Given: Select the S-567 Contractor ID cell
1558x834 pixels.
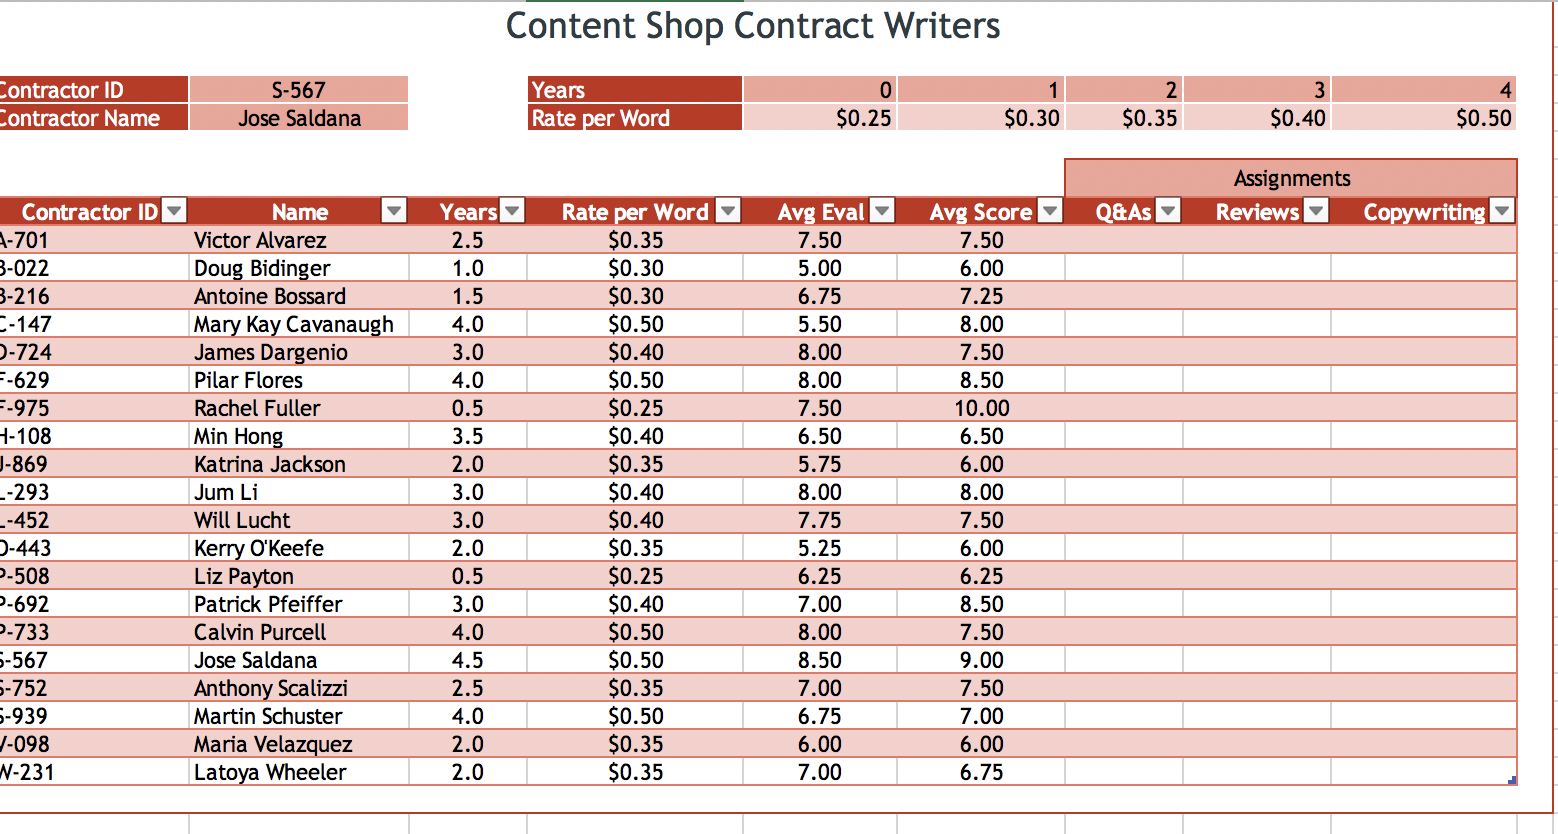Looking at the screenshot, I should click(x=299, y=89).
